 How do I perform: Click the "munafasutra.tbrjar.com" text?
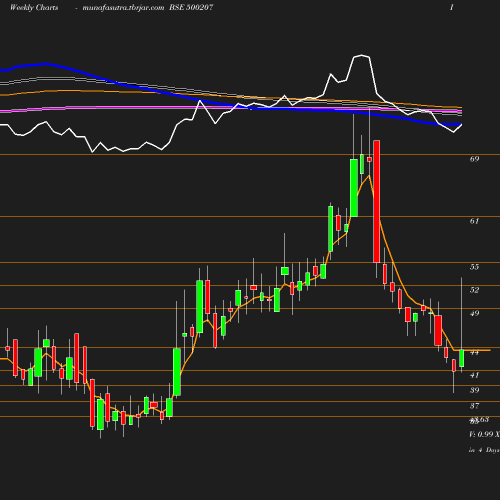(123, 8)
